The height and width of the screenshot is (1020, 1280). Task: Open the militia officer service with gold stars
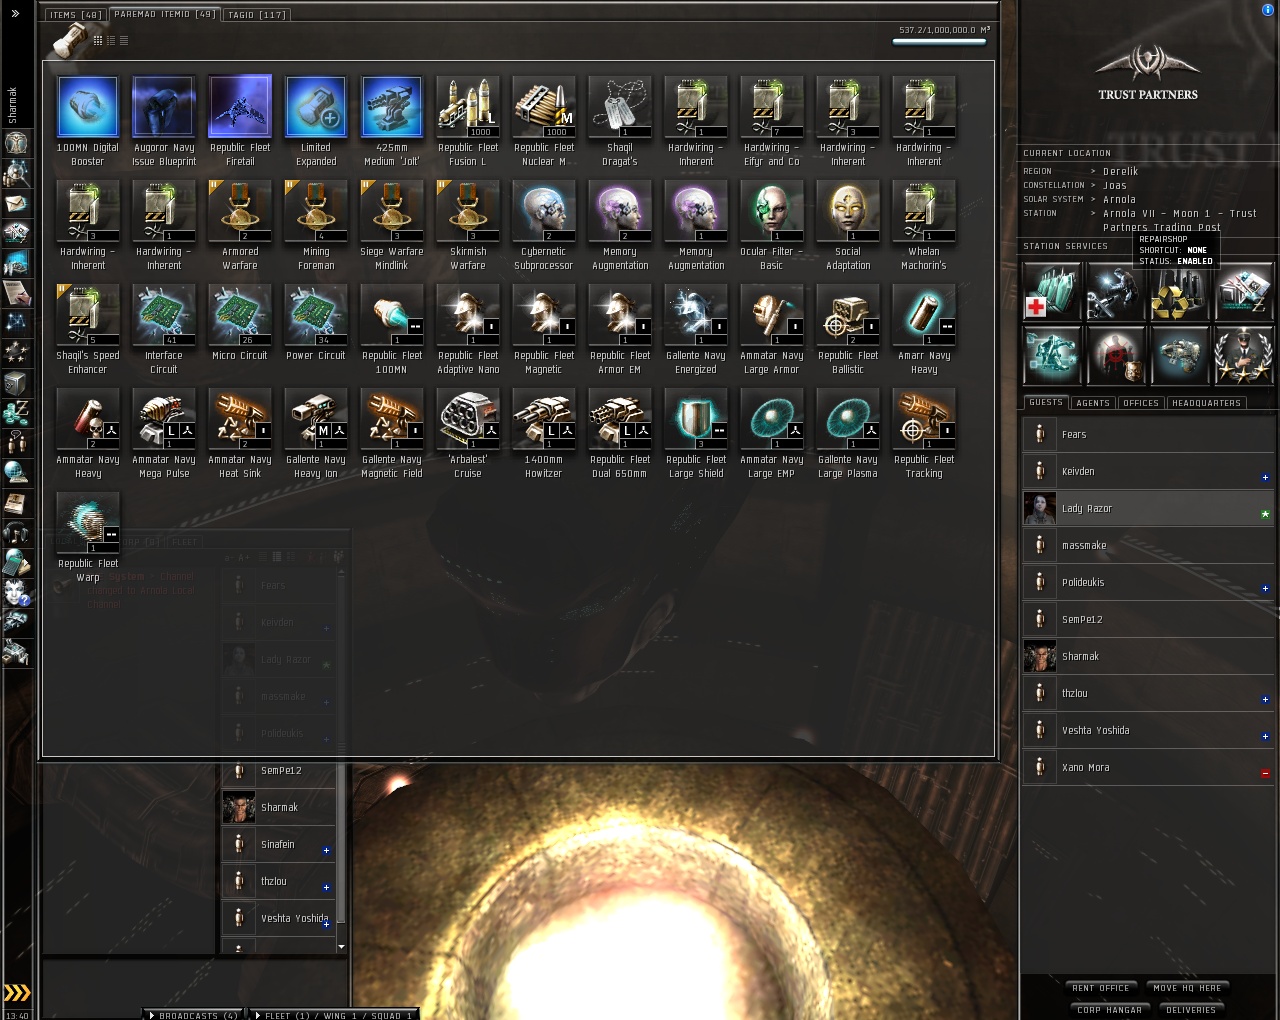(x=1244, y=355)
